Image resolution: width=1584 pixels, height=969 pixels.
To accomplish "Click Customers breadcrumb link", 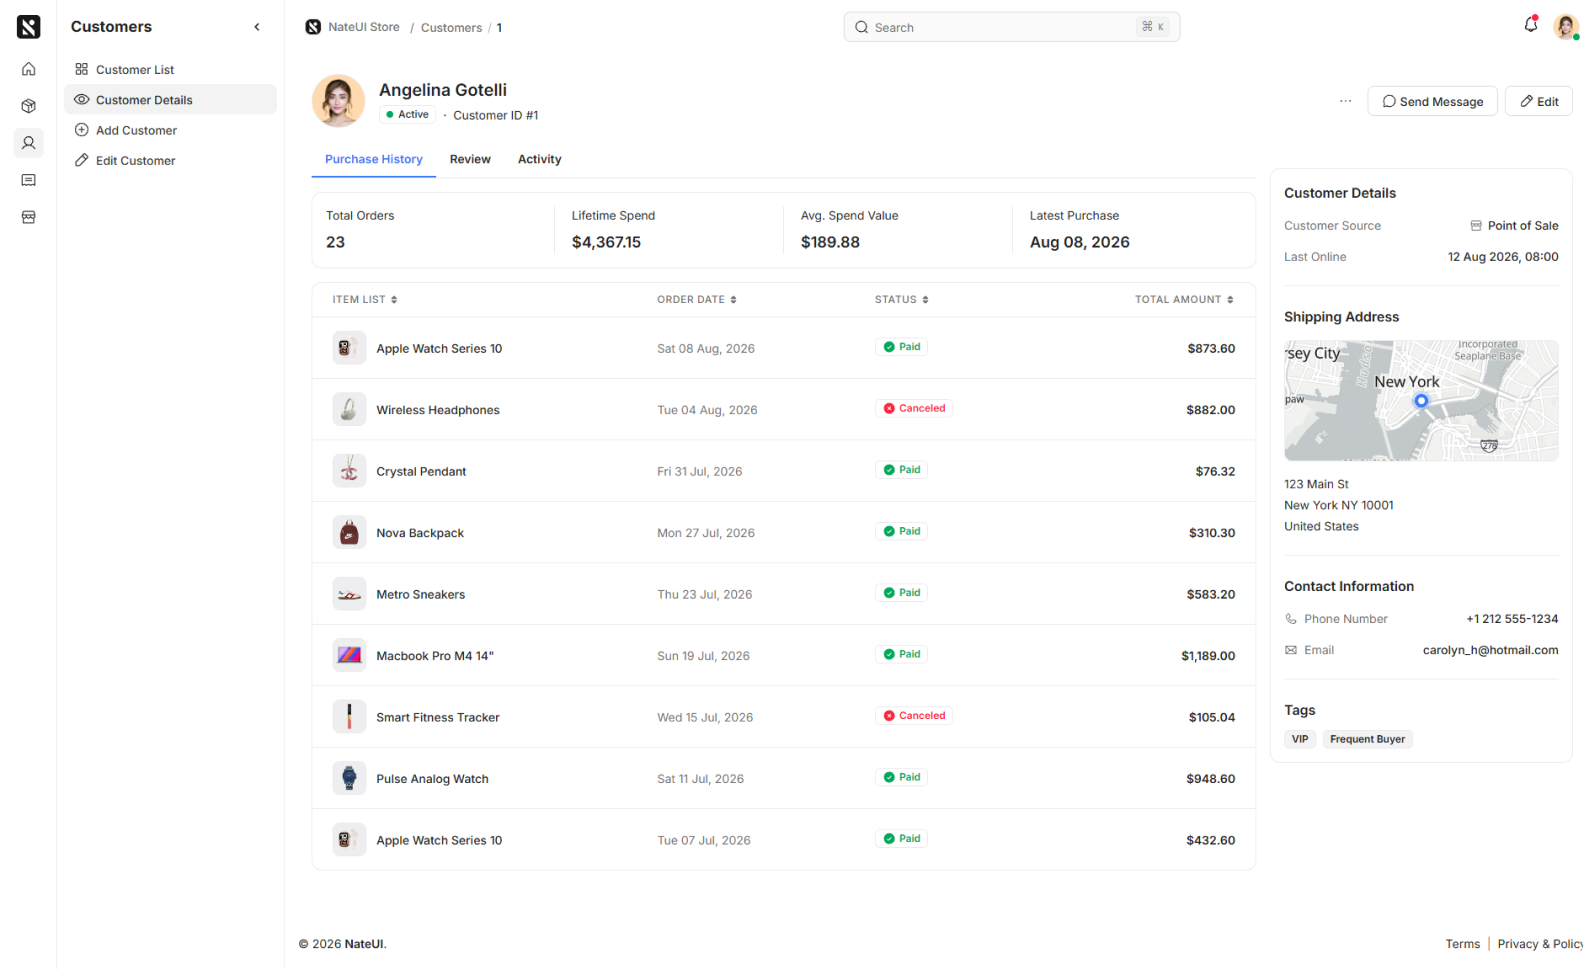I will click(x=451, y=28).
